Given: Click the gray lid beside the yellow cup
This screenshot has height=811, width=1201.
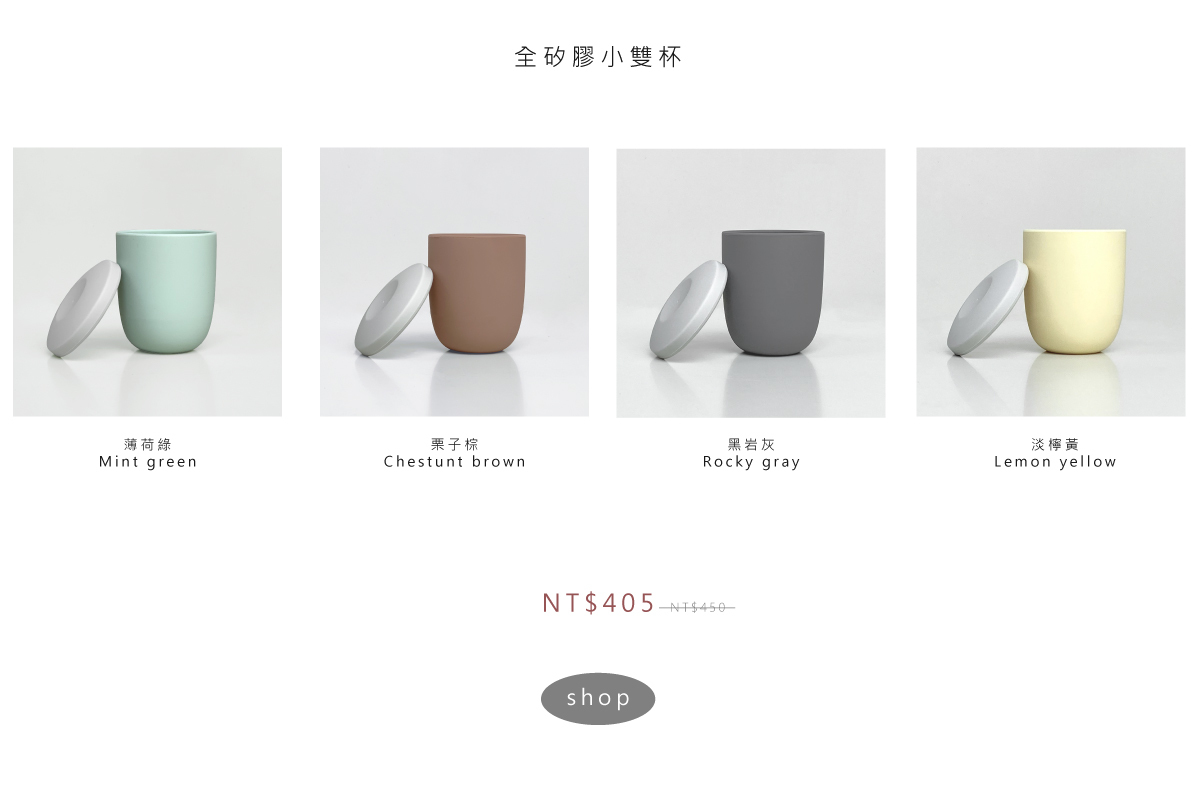Looking at the screenshot, I should (x=988, y=308).
